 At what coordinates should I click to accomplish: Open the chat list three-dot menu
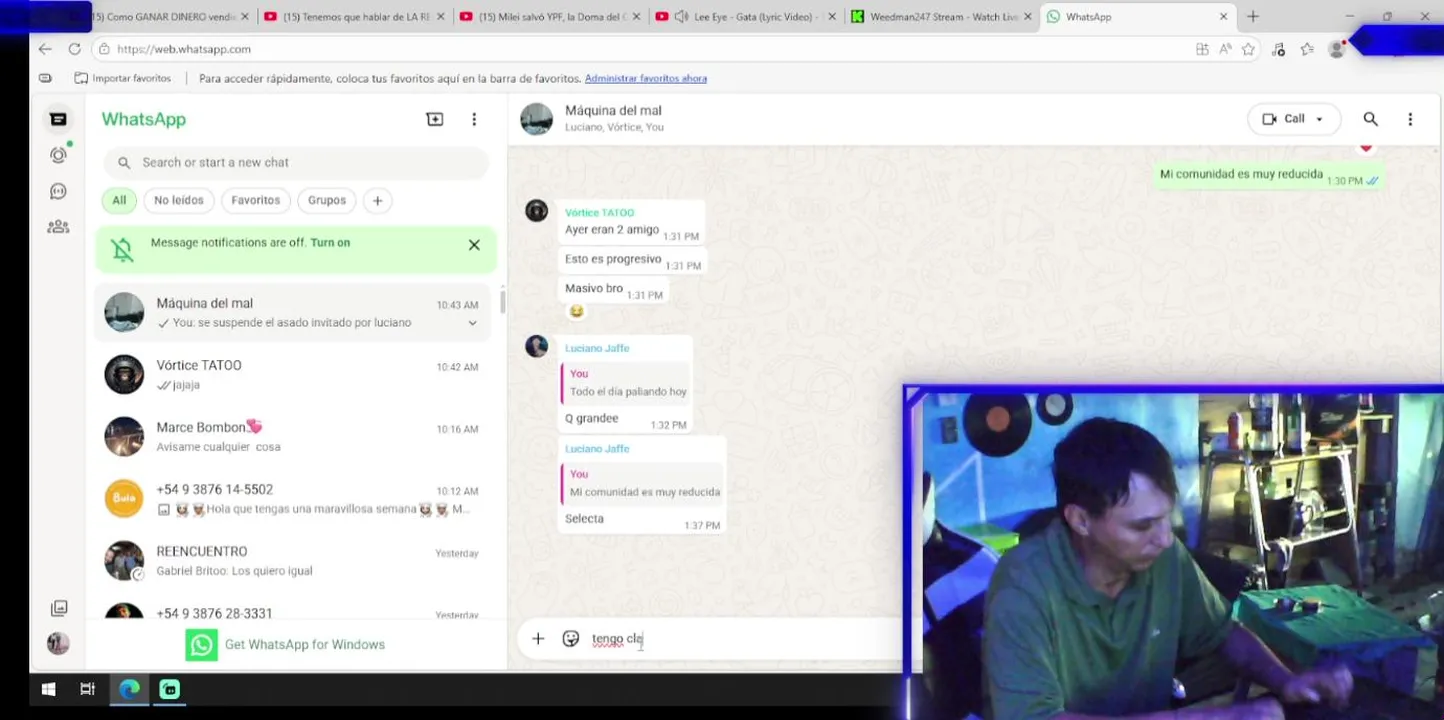click(474, 119)
